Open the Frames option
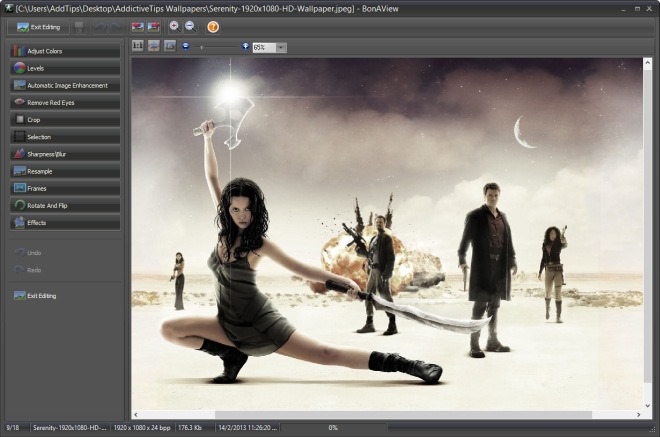660x437 pixels. 65,189
